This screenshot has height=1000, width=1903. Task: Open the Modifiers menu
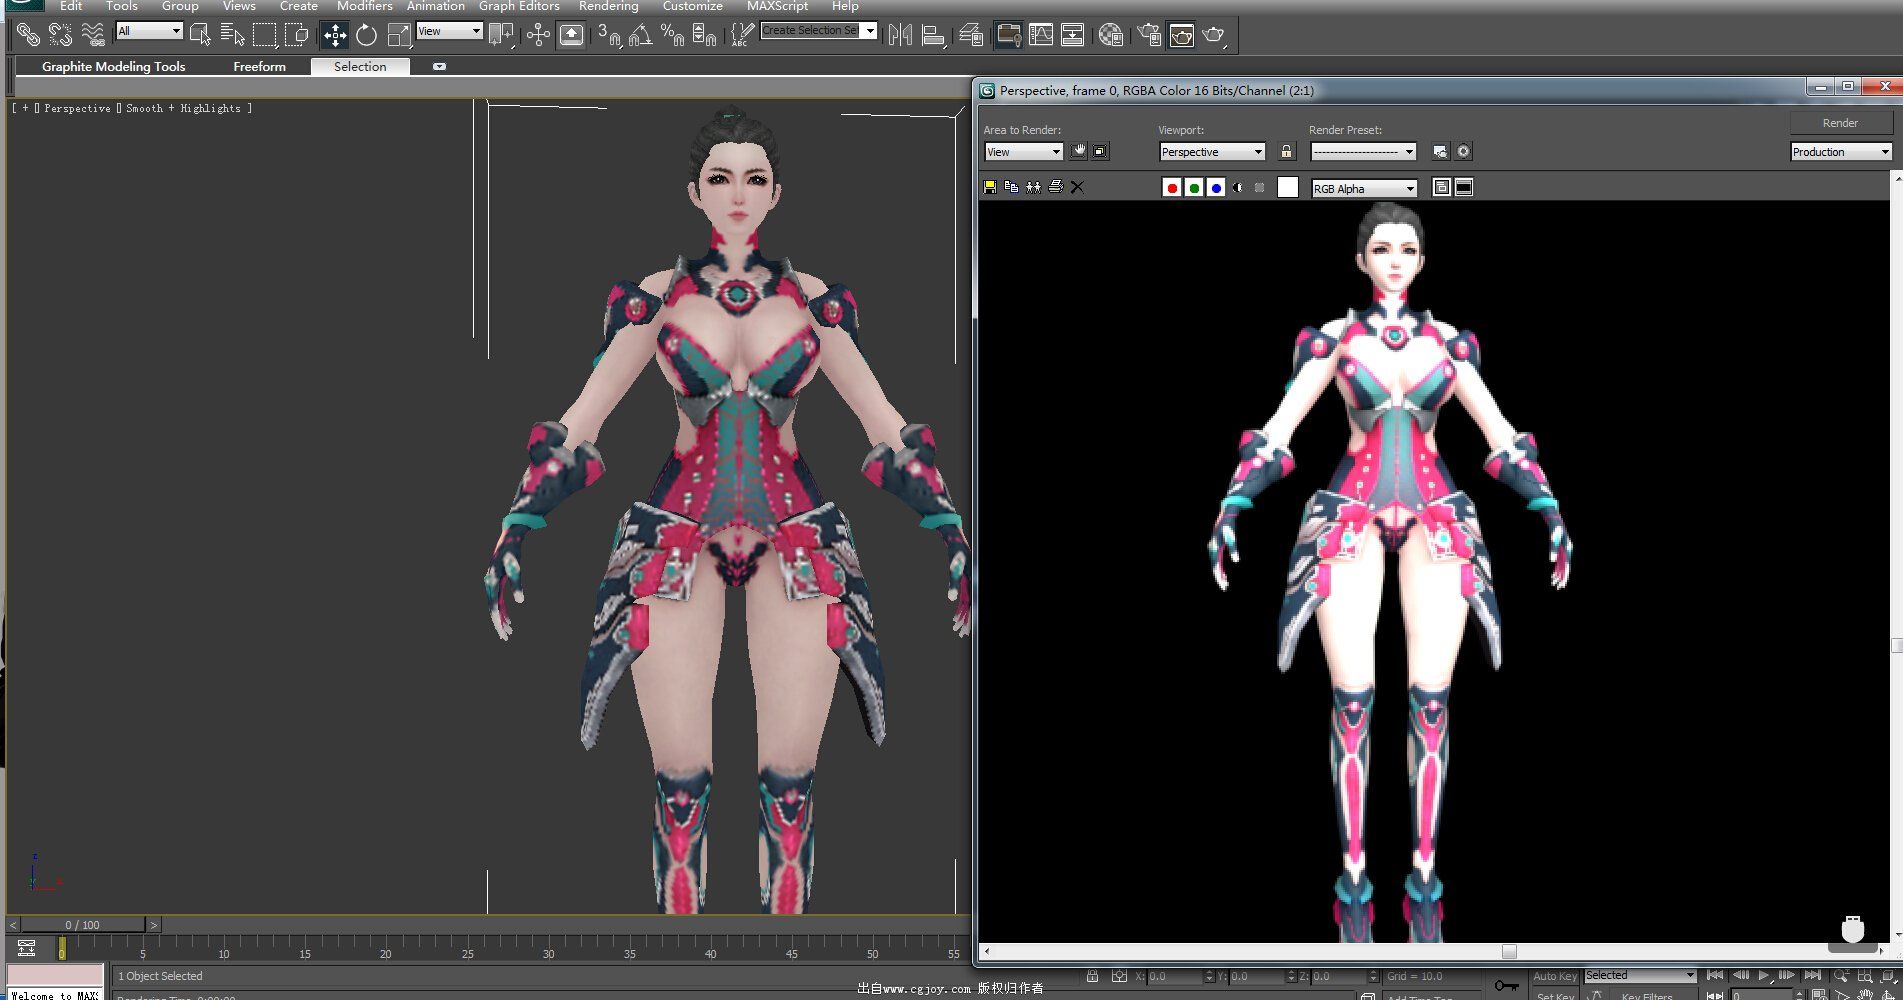[x=364, y=6]
